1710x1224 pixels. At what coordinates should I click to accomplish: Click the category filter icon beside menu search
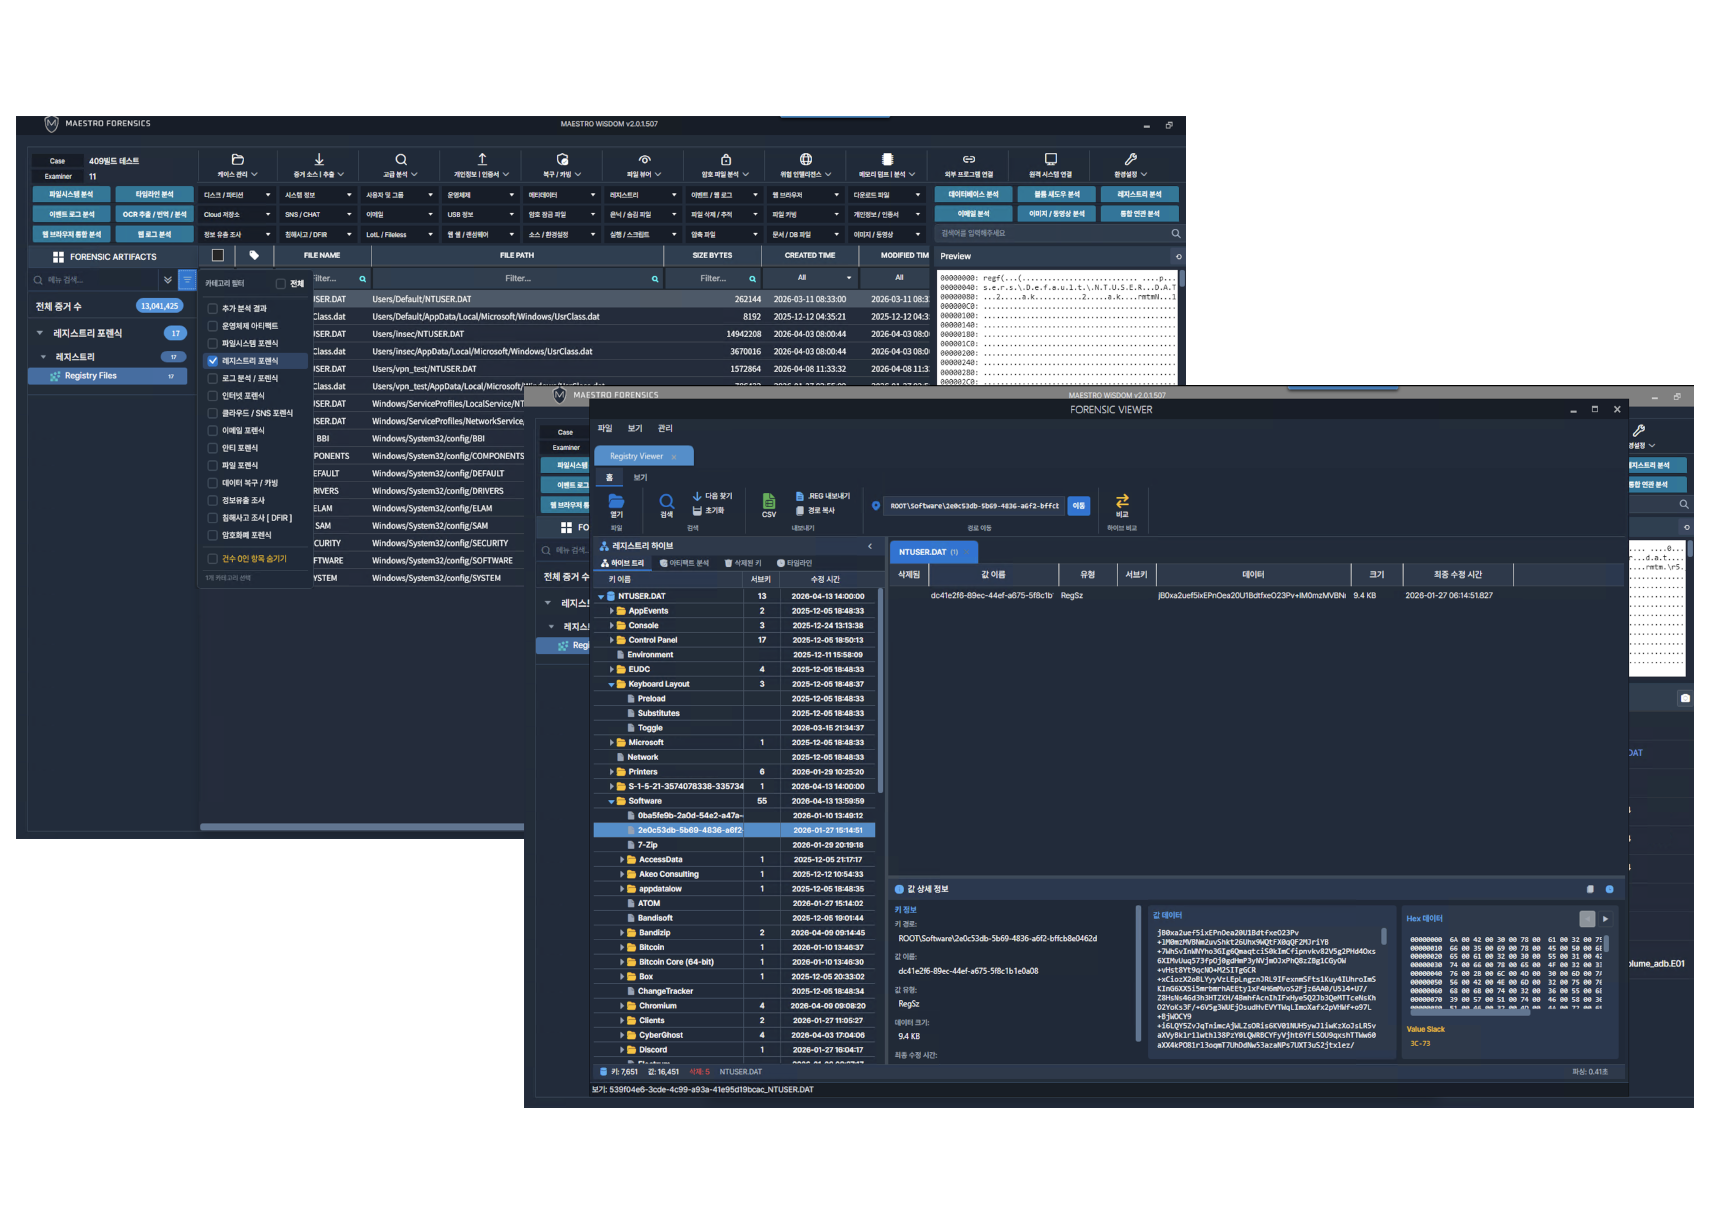(x=186, y=280)
